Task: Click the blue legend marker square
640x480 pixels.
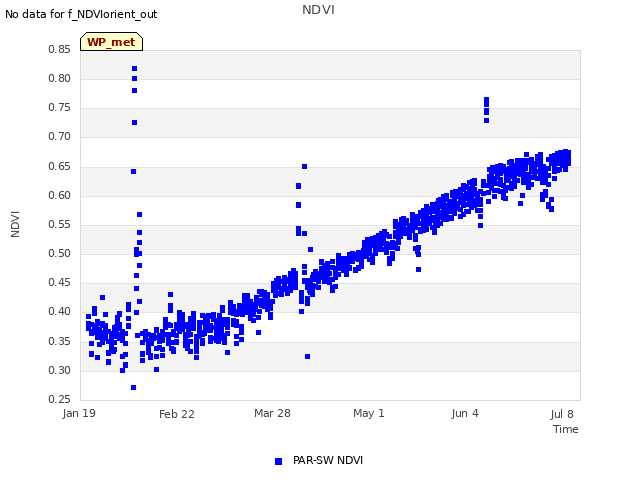Action: [278, 461]
